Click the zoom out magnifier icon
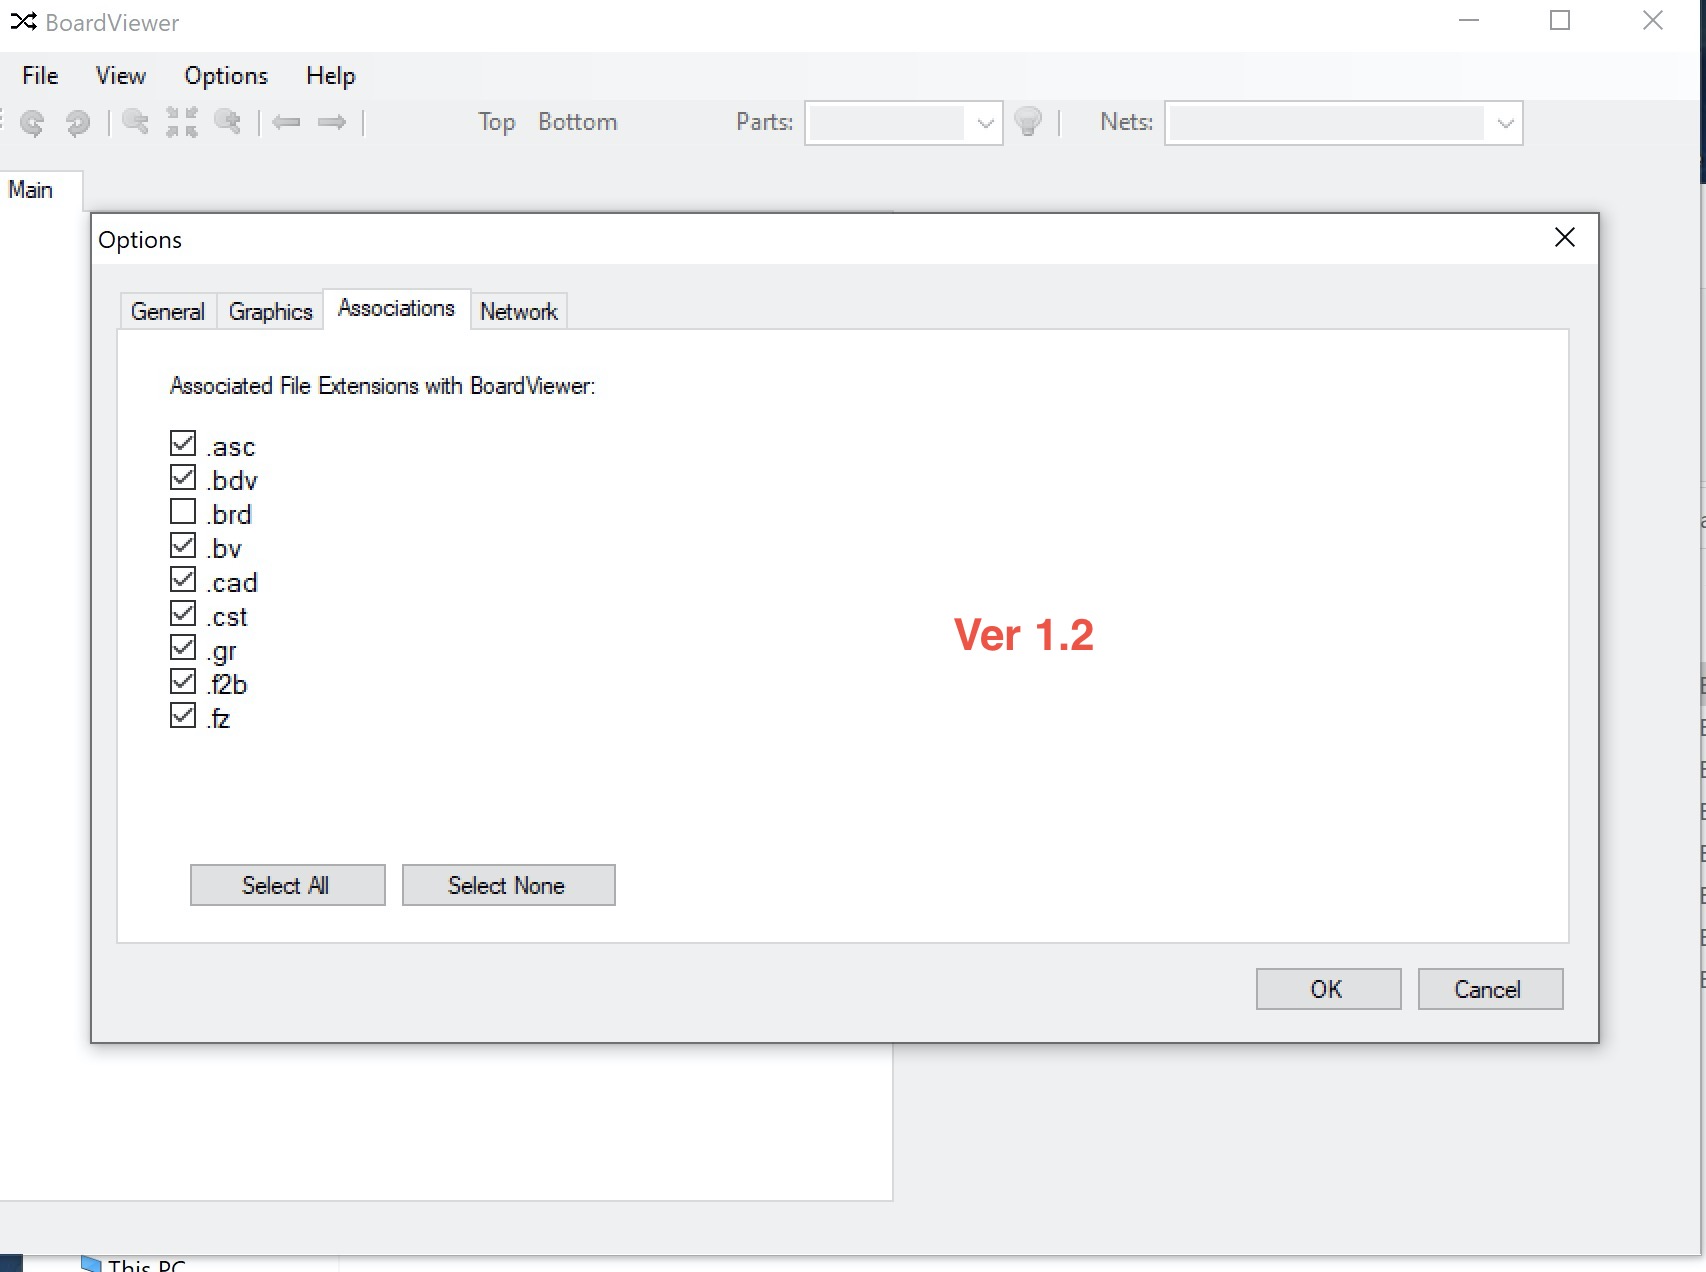The image size is (1706, 1272). click(135, 122)
